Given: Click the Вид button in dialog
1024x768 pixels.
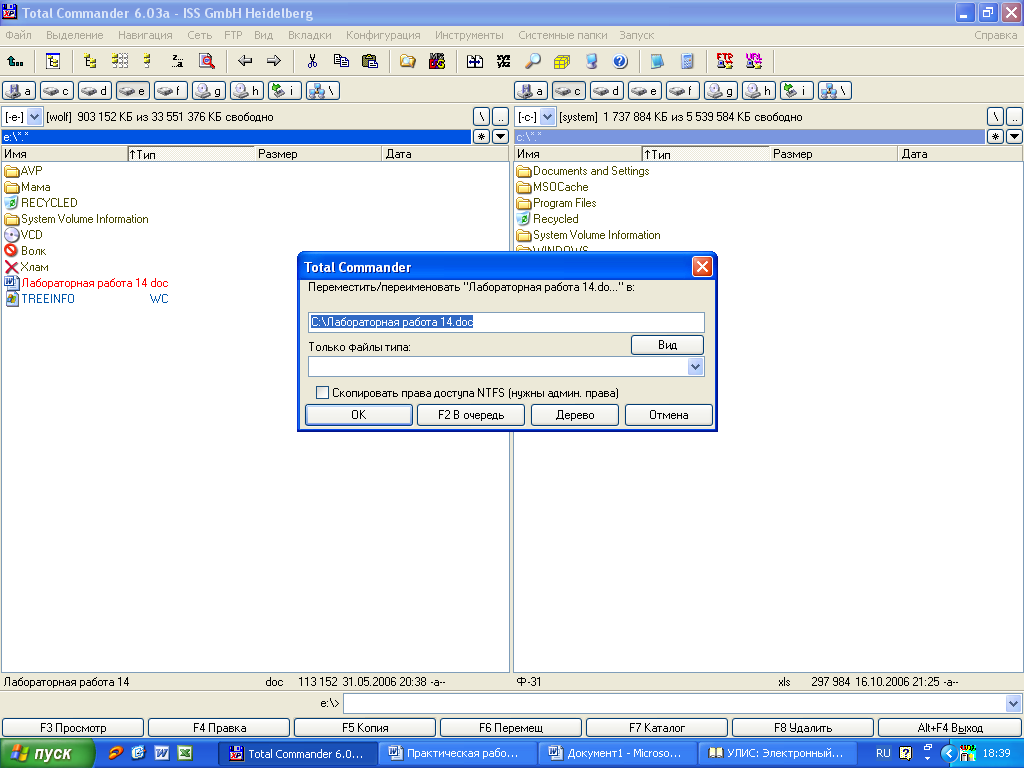Looking at the screenshot, I should click(667, 345).
